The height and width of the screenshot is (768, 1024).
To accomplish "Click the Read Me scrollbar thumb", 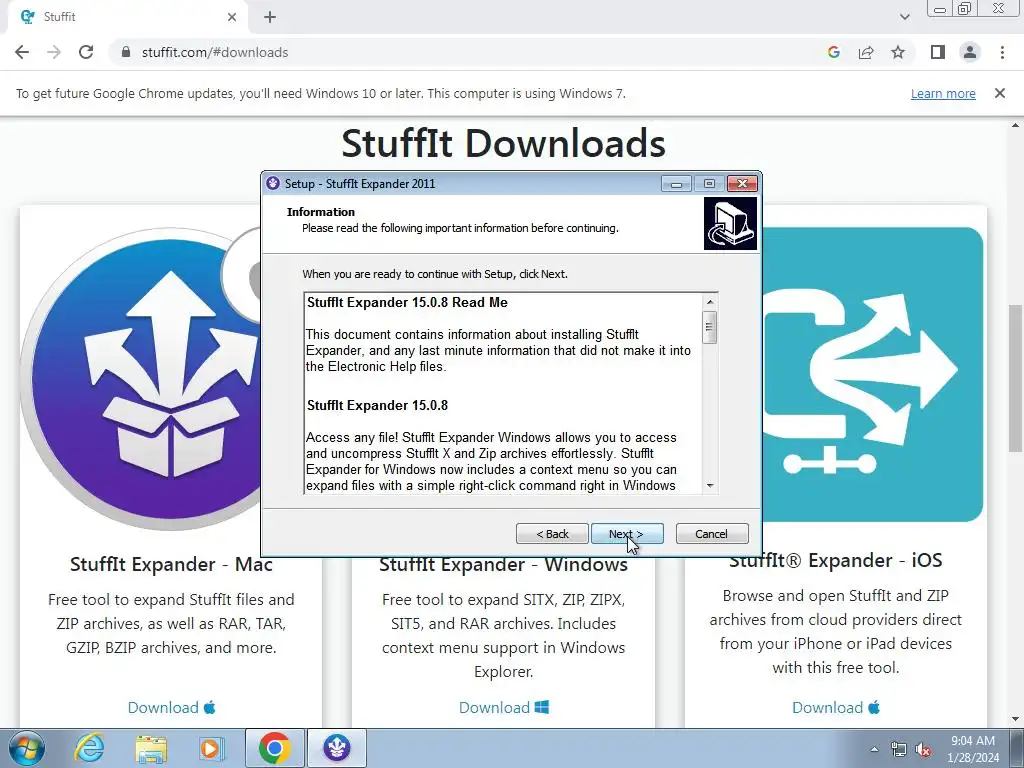I will [x=709, y=328].
